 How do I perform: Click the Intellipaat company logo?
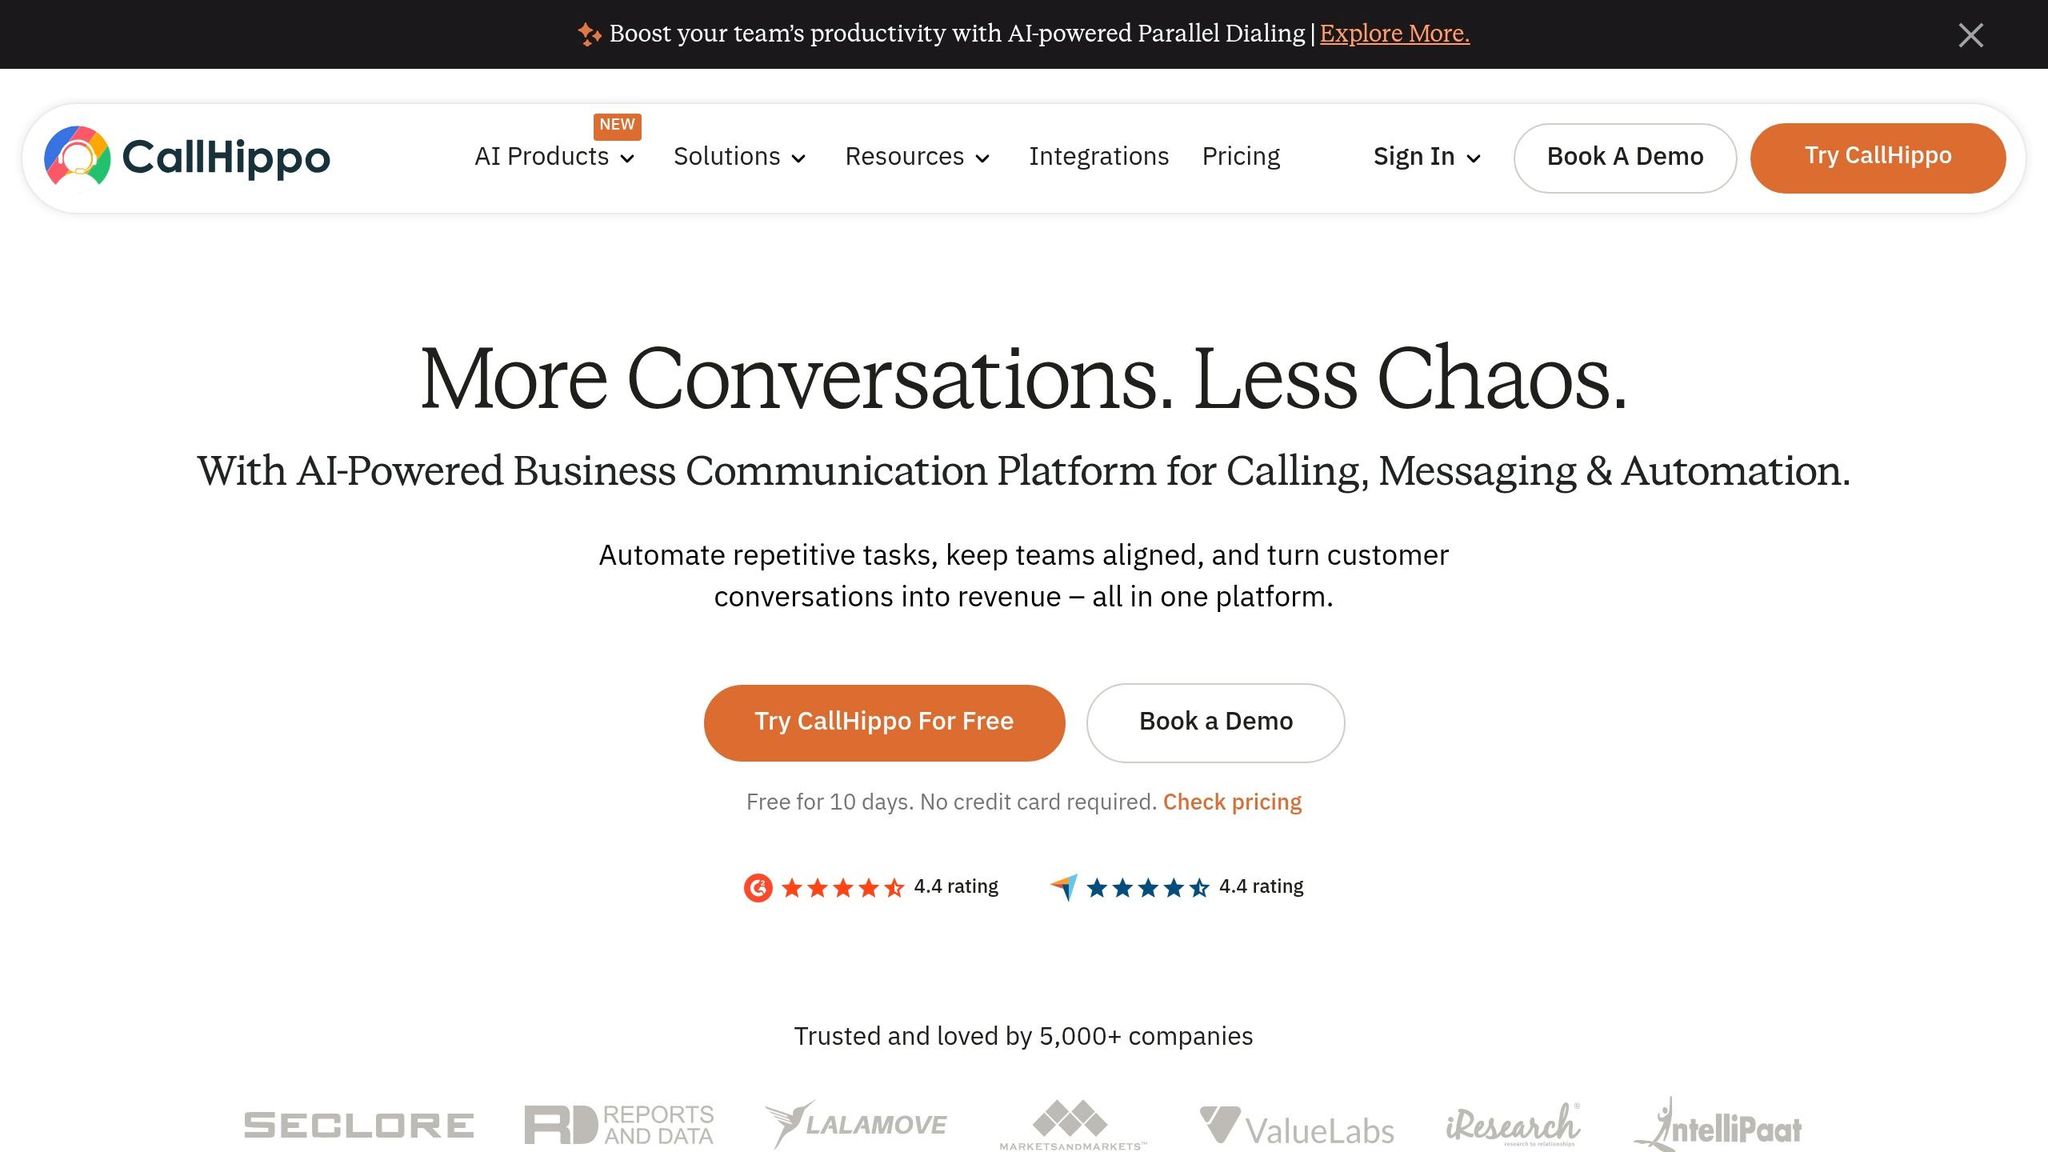pos(1718,1127)
